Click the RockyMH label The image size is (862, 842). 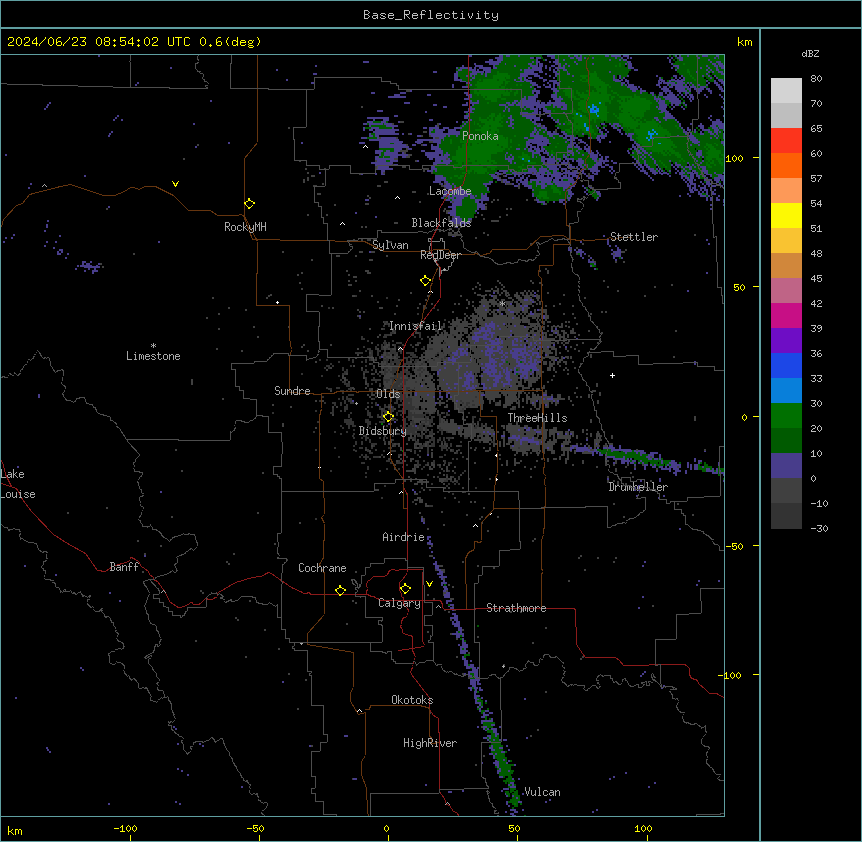tap(245, 227)
